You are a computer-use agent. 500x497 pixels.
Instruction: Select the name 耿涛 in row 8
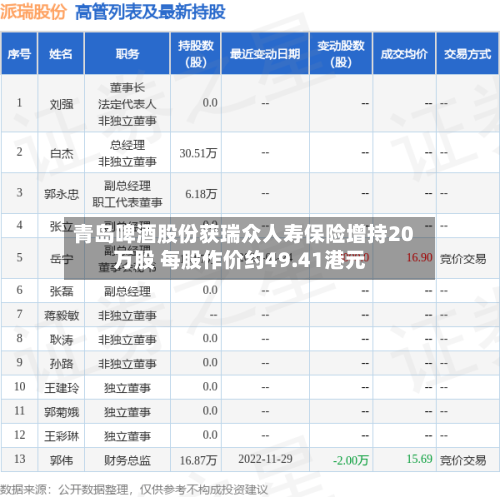[61, 340]
